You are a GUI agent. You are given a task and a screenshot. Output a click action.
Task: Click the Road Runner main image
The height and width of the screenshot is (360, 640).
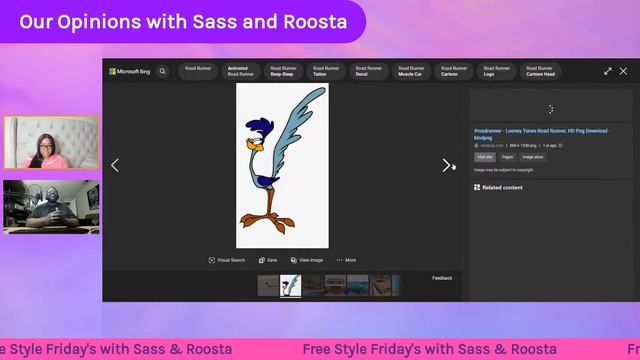click(x=282, y=165)
